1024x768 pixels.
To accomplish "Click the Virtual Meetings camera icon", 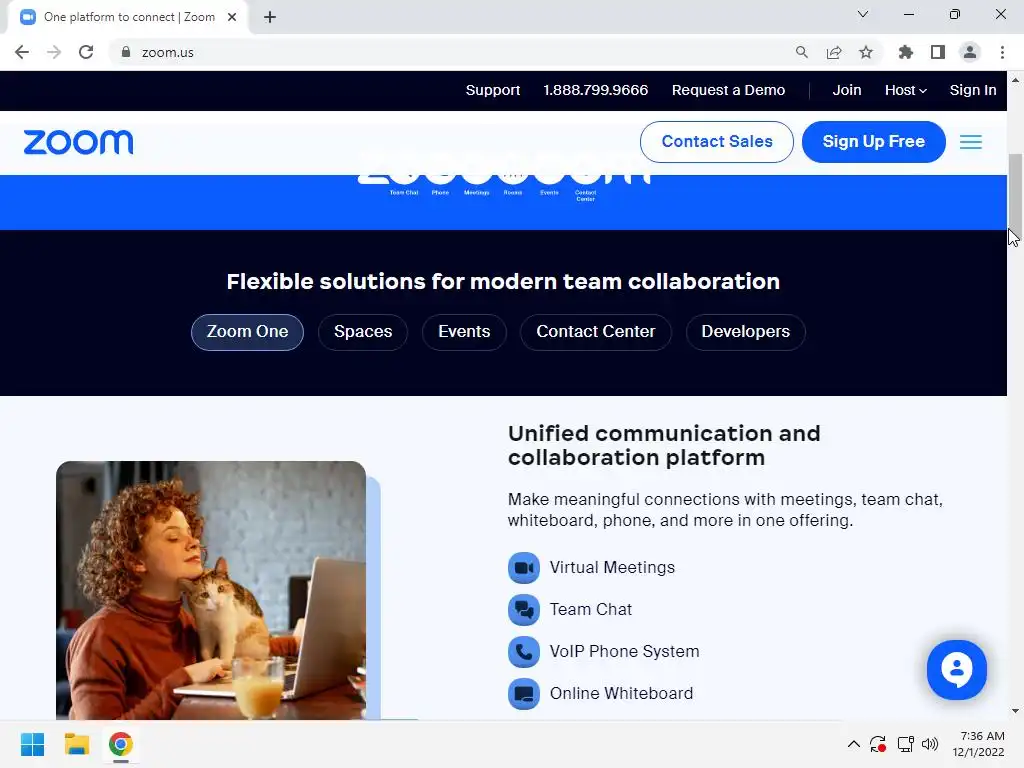I will tap(524, 568).
